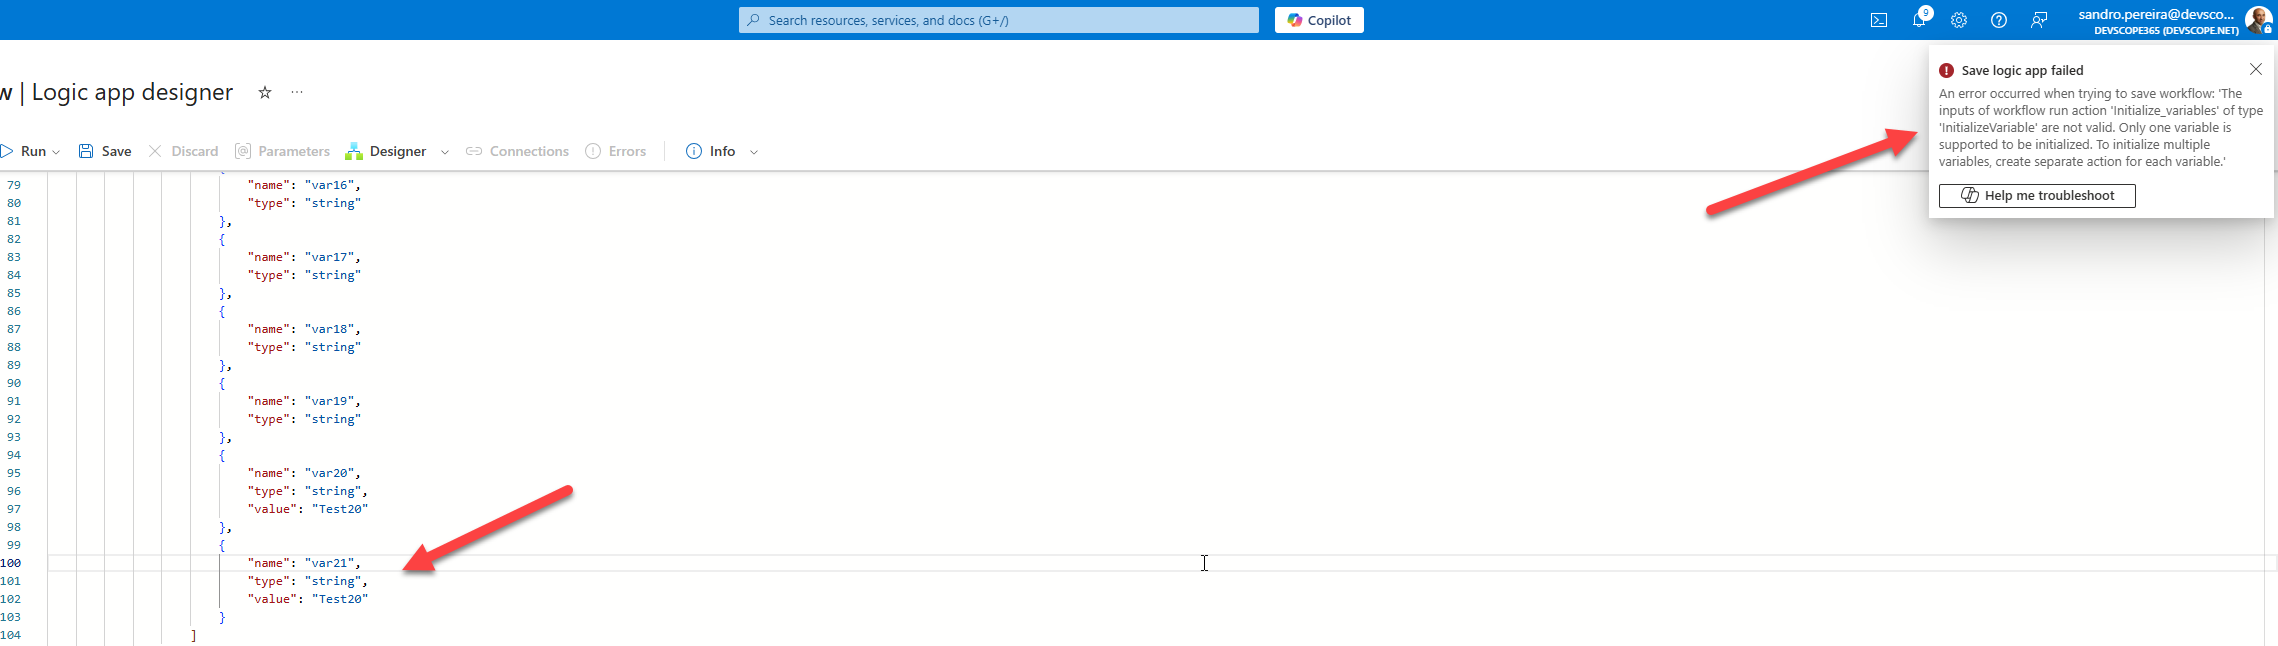Viewport: 2278px width, 646px height.
Task: Expand the Info dropdown chevron
Action: click(754, 152)
